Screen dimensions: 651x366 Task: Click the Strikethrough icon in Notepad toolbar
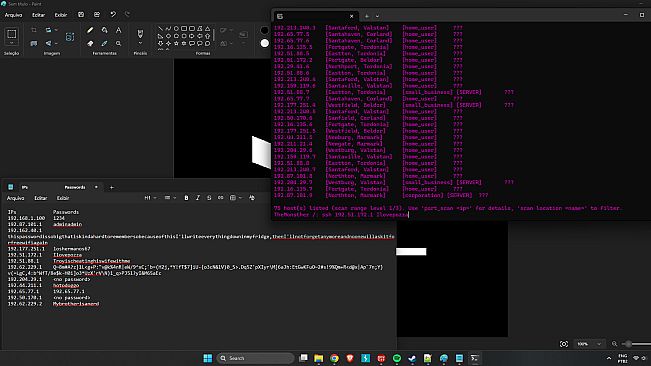pyautogui.click(x=209, y=198)
